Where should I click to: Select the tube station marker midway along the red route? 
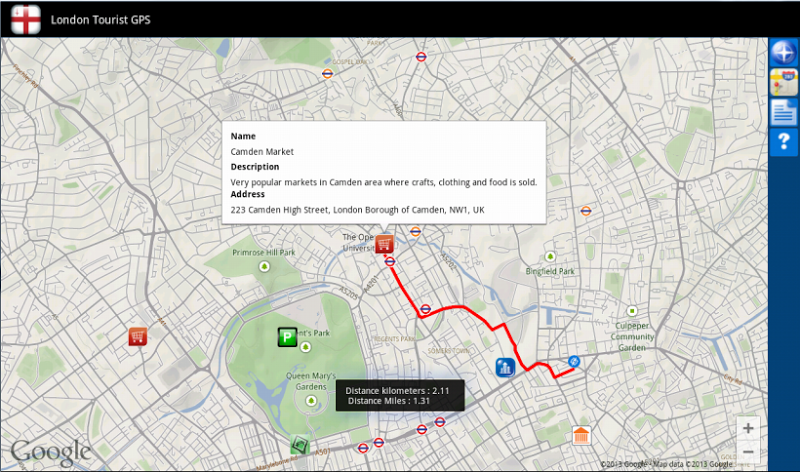coord(426,309)
